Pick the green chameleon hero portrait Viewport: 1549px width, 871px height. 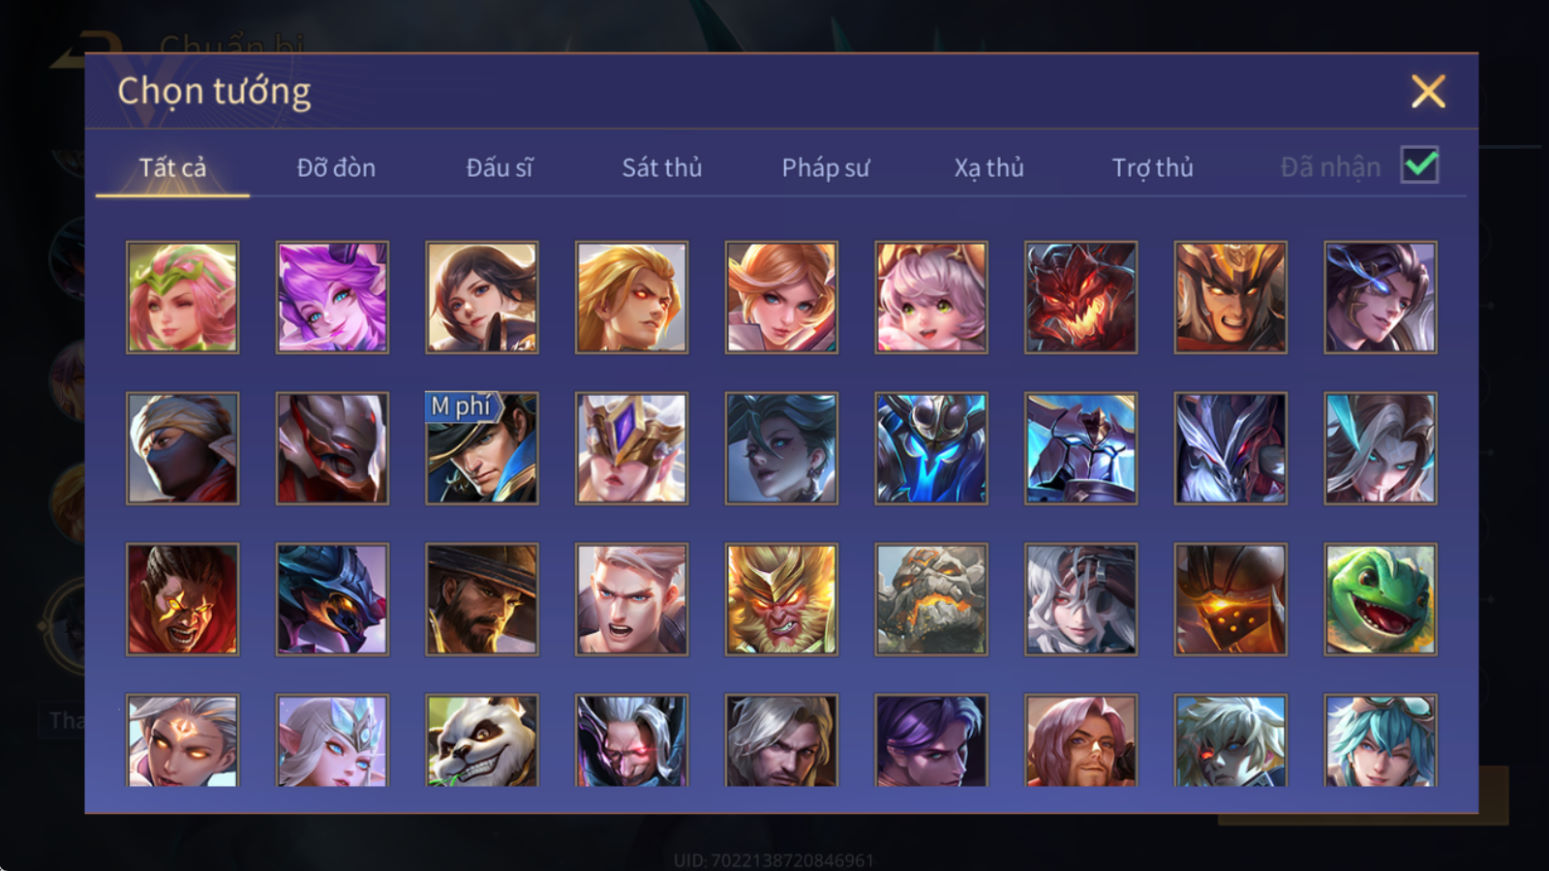pos(1380,599)
